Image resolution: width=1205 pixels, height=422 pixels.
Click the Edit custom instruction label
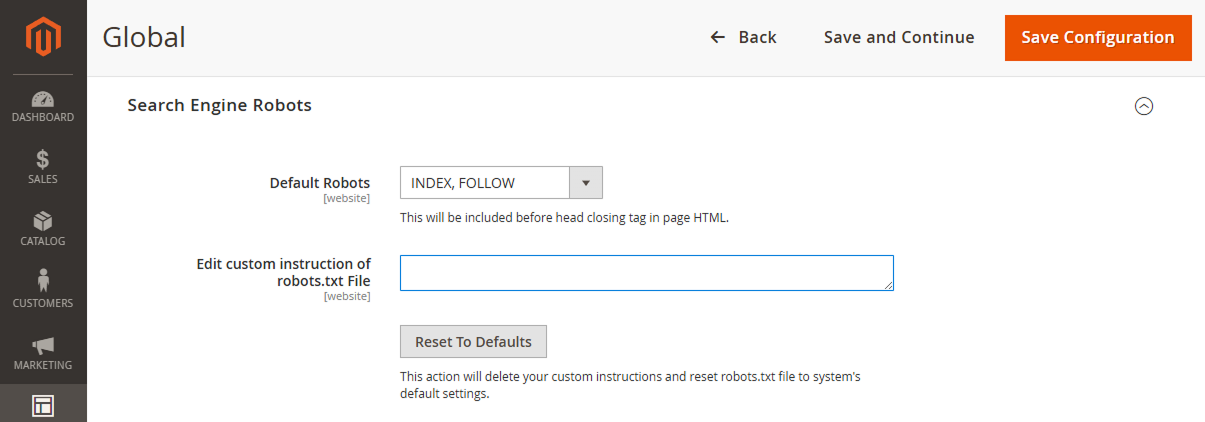[x=284, y=272]
